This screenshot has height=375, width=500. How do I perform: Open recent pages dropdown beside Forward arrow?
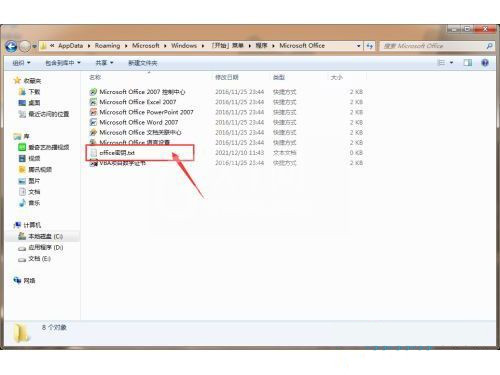click(x=34, y=46)
